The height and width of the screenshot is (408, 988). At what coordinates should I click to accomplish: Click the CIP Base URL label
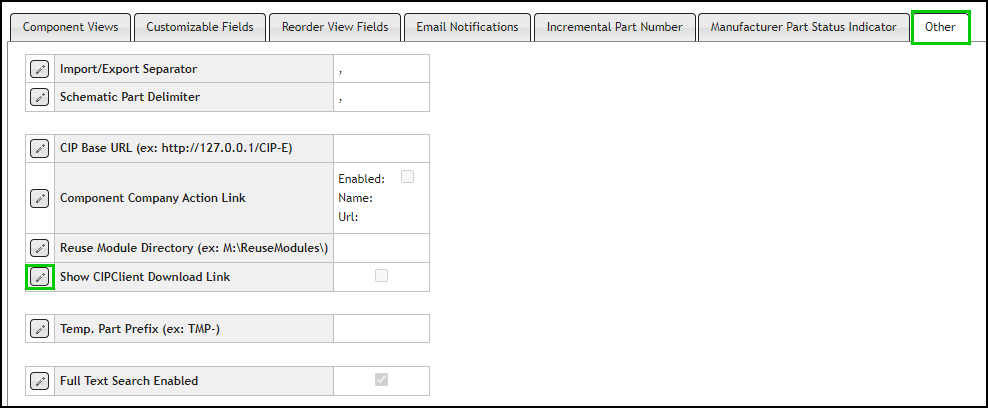(x=176, y=149)
